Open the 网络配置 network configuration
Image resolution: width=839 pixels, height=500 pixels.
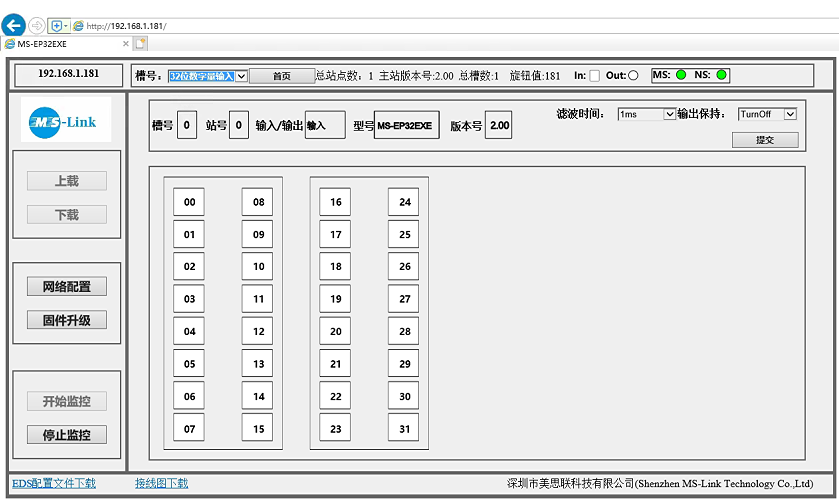coord(67,287)
